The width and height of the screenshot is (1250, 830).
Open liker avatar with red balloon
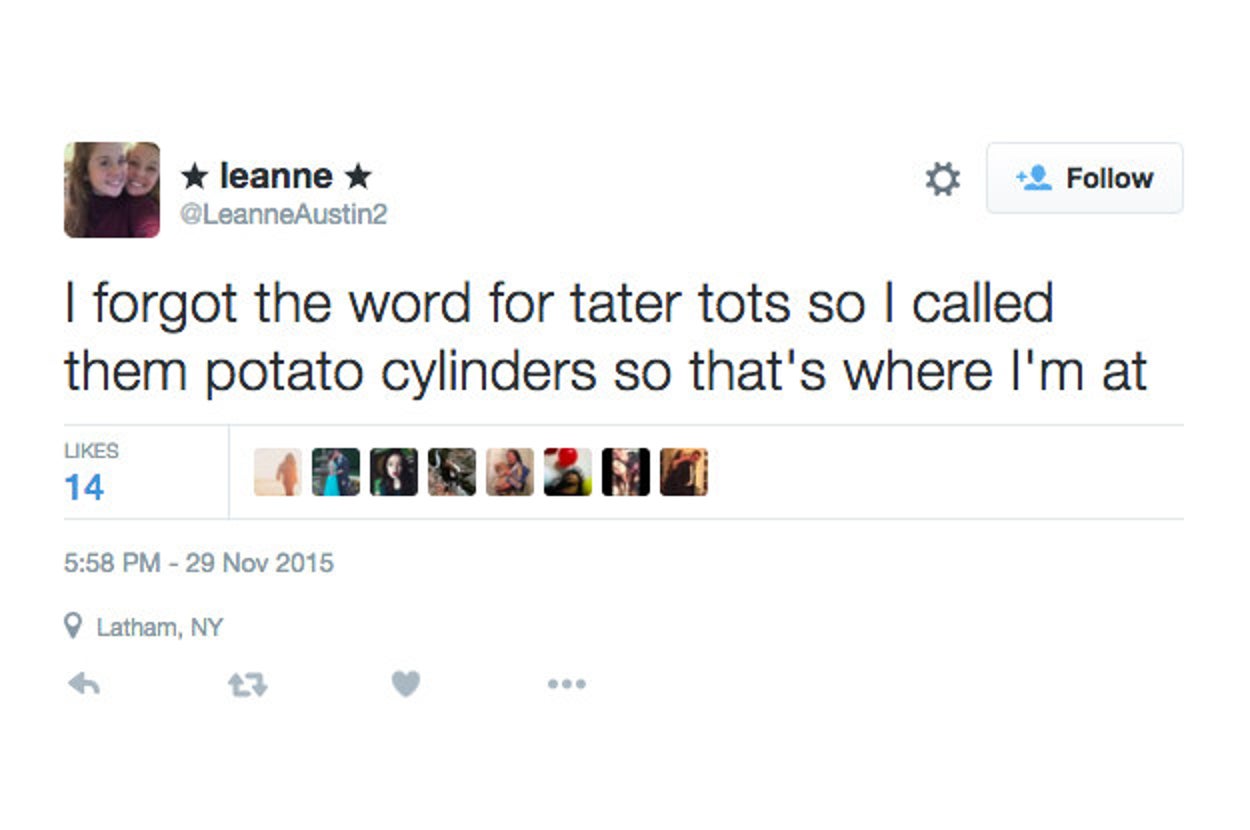coord(568,472)
